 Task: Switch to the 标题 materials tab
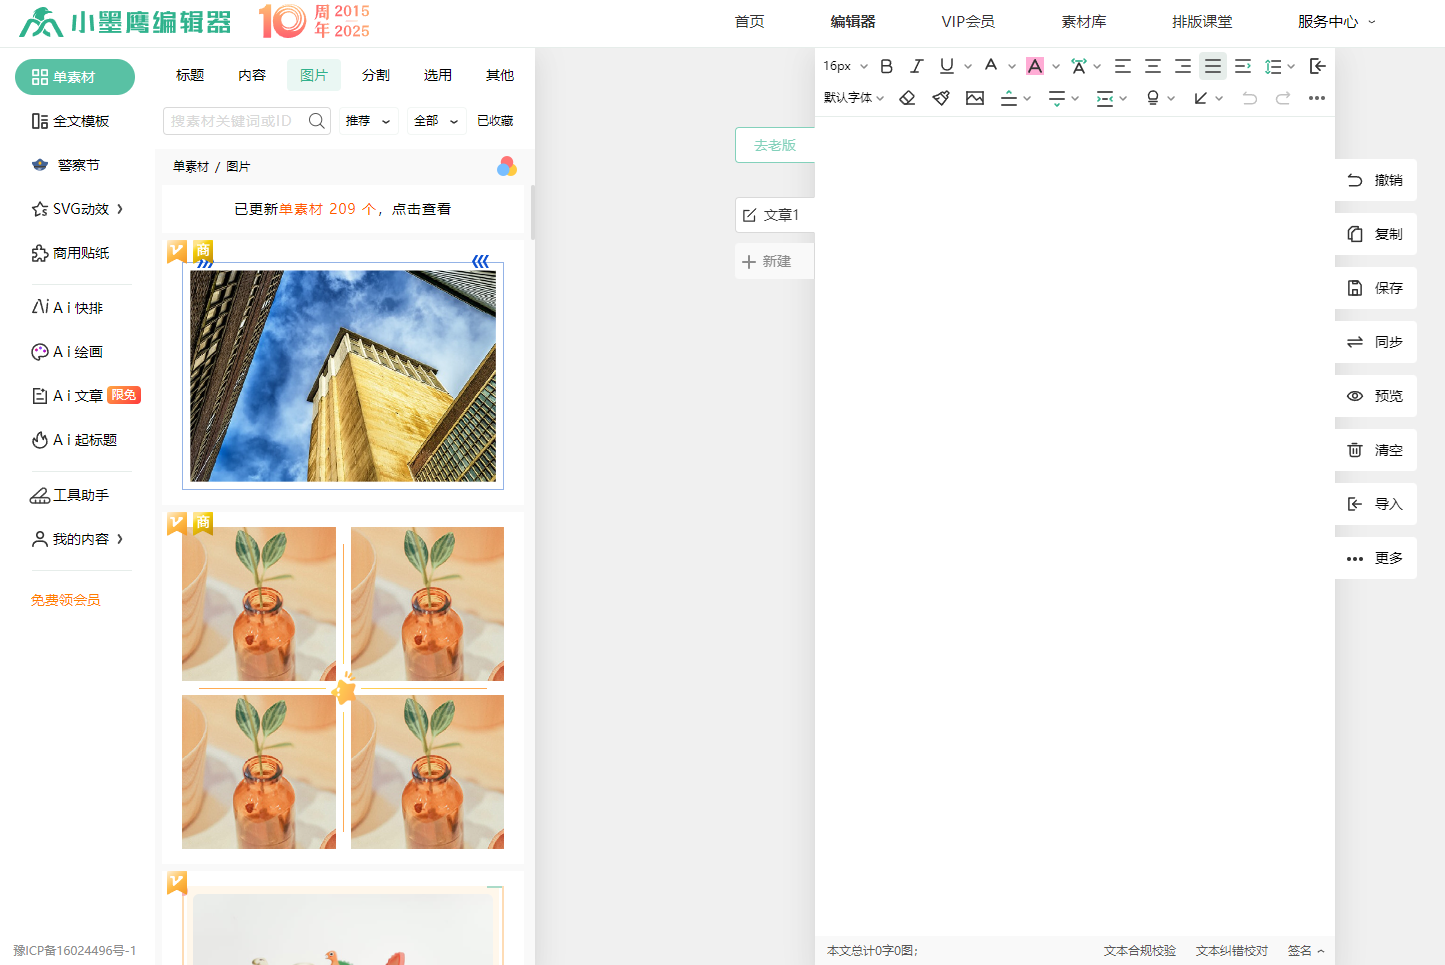point(189,74)
